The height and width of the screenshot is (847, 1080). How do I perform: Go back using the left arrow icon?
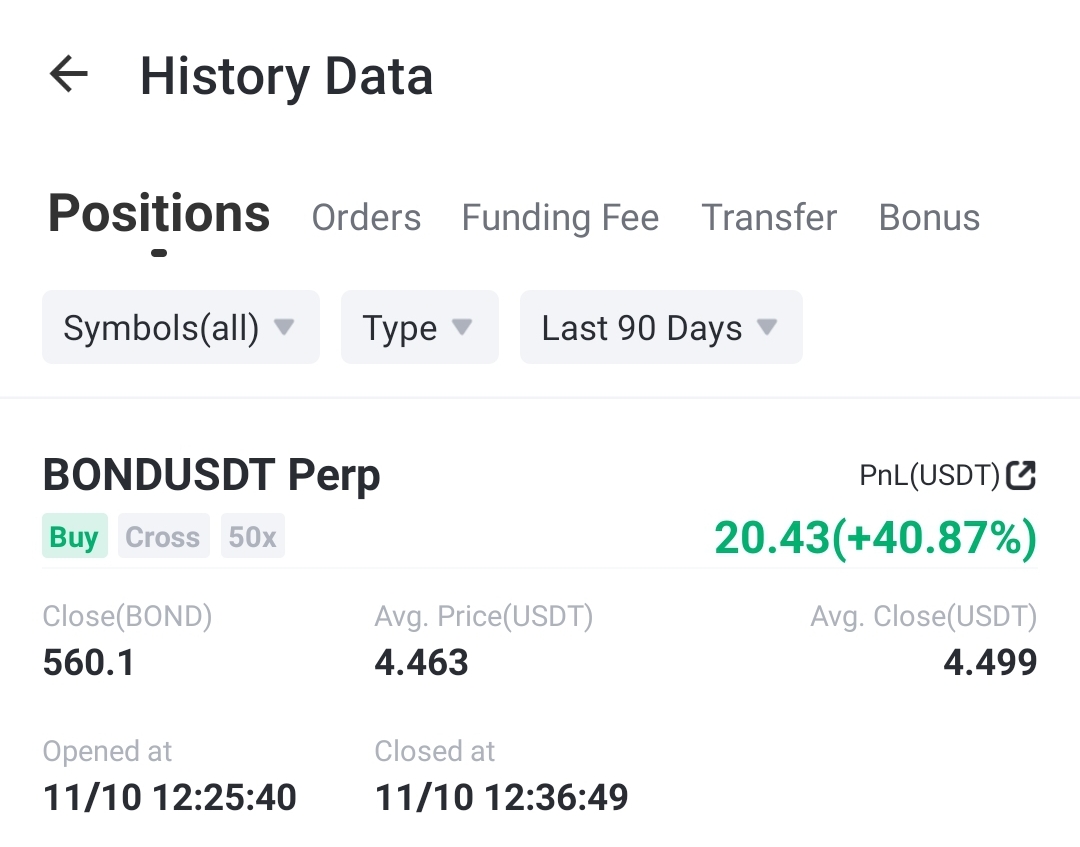(69, 74)
